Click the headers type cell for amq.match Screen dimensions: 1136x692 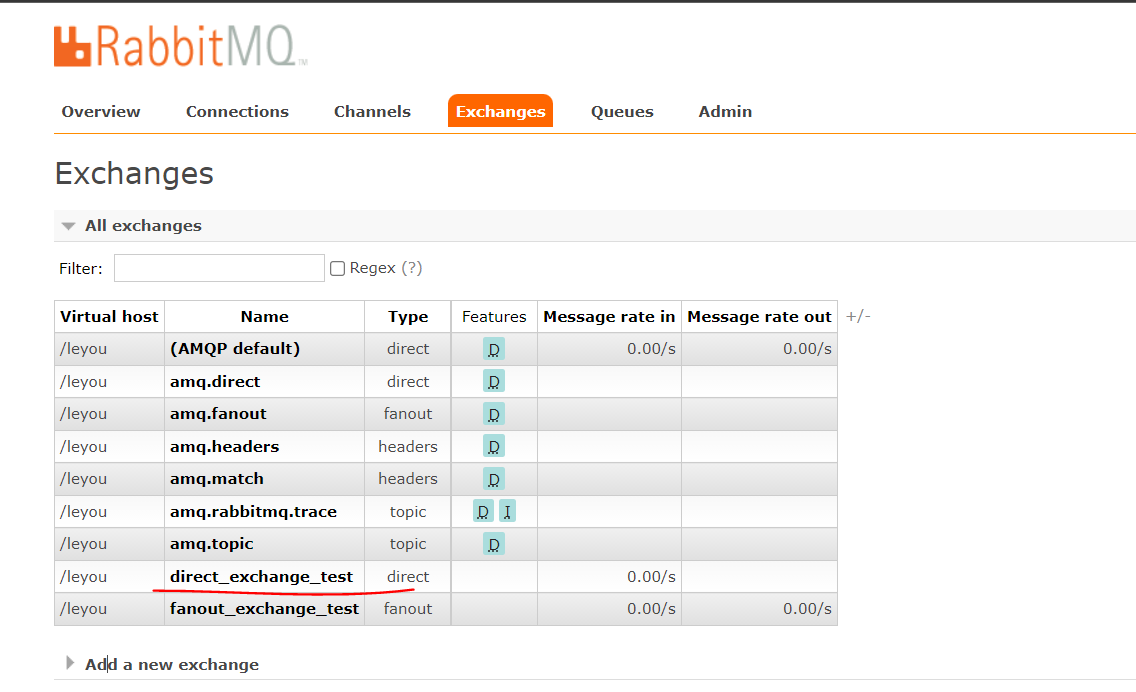click(x=408, y=479)
